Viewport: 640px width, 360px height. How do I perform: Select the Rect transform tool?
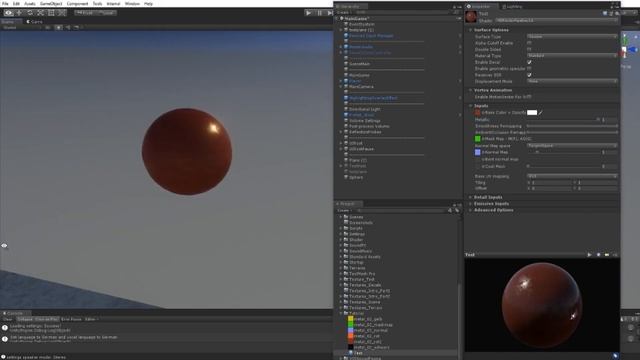[x=51, y=13]
